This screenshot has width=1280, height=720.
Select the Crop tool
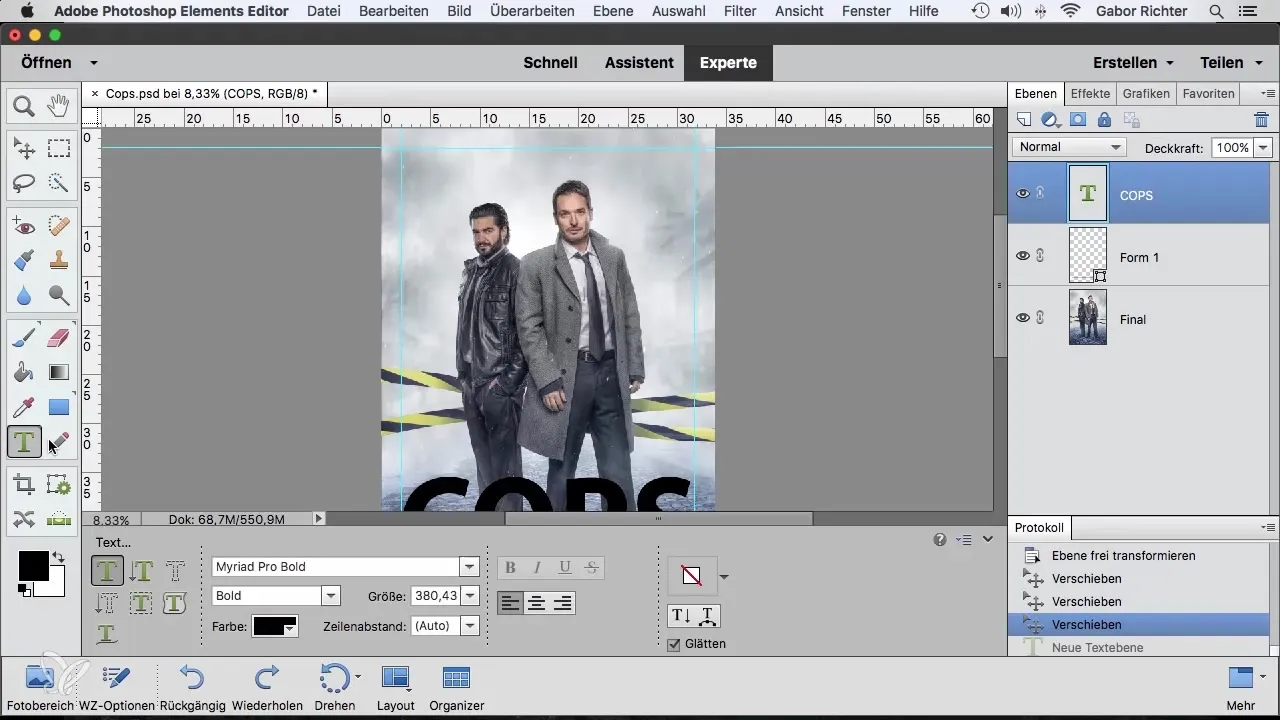pyautogui.click(x=24, y=485)
